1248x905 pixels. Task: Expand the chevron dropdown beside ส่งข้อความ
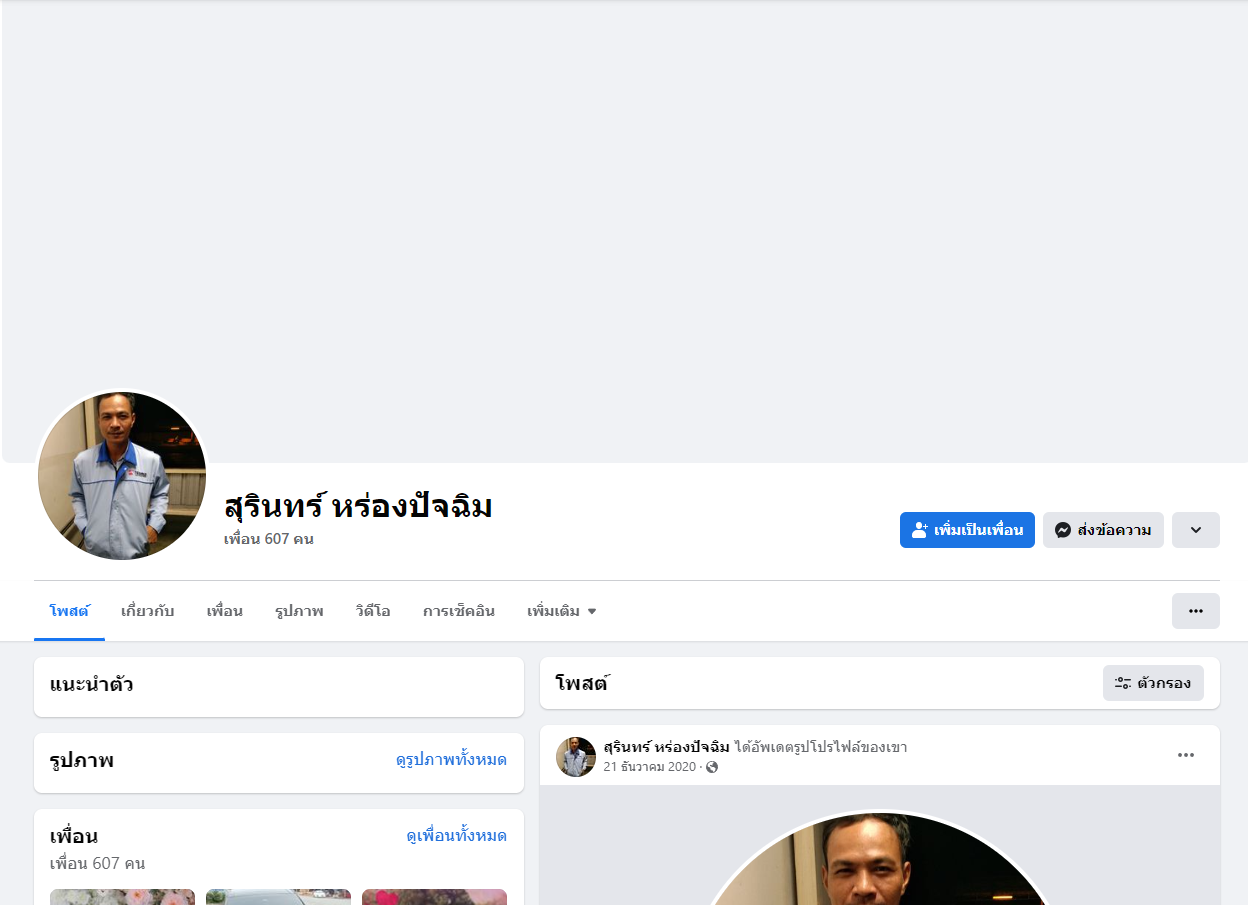(x=1196, y=530)
